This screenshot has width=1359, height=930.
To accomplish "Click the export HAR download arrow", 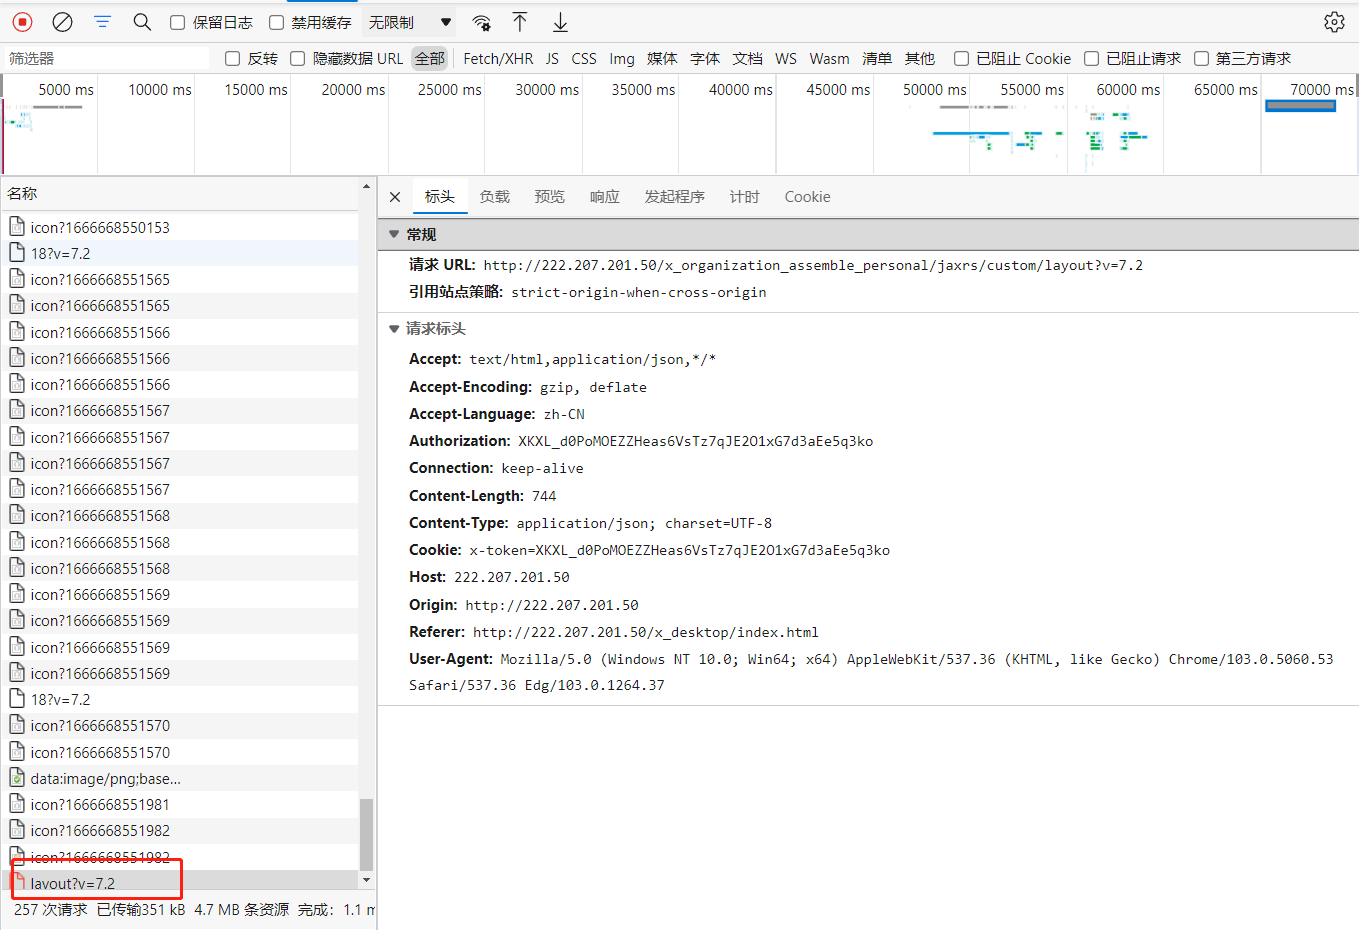I will [x=560, y=22].
